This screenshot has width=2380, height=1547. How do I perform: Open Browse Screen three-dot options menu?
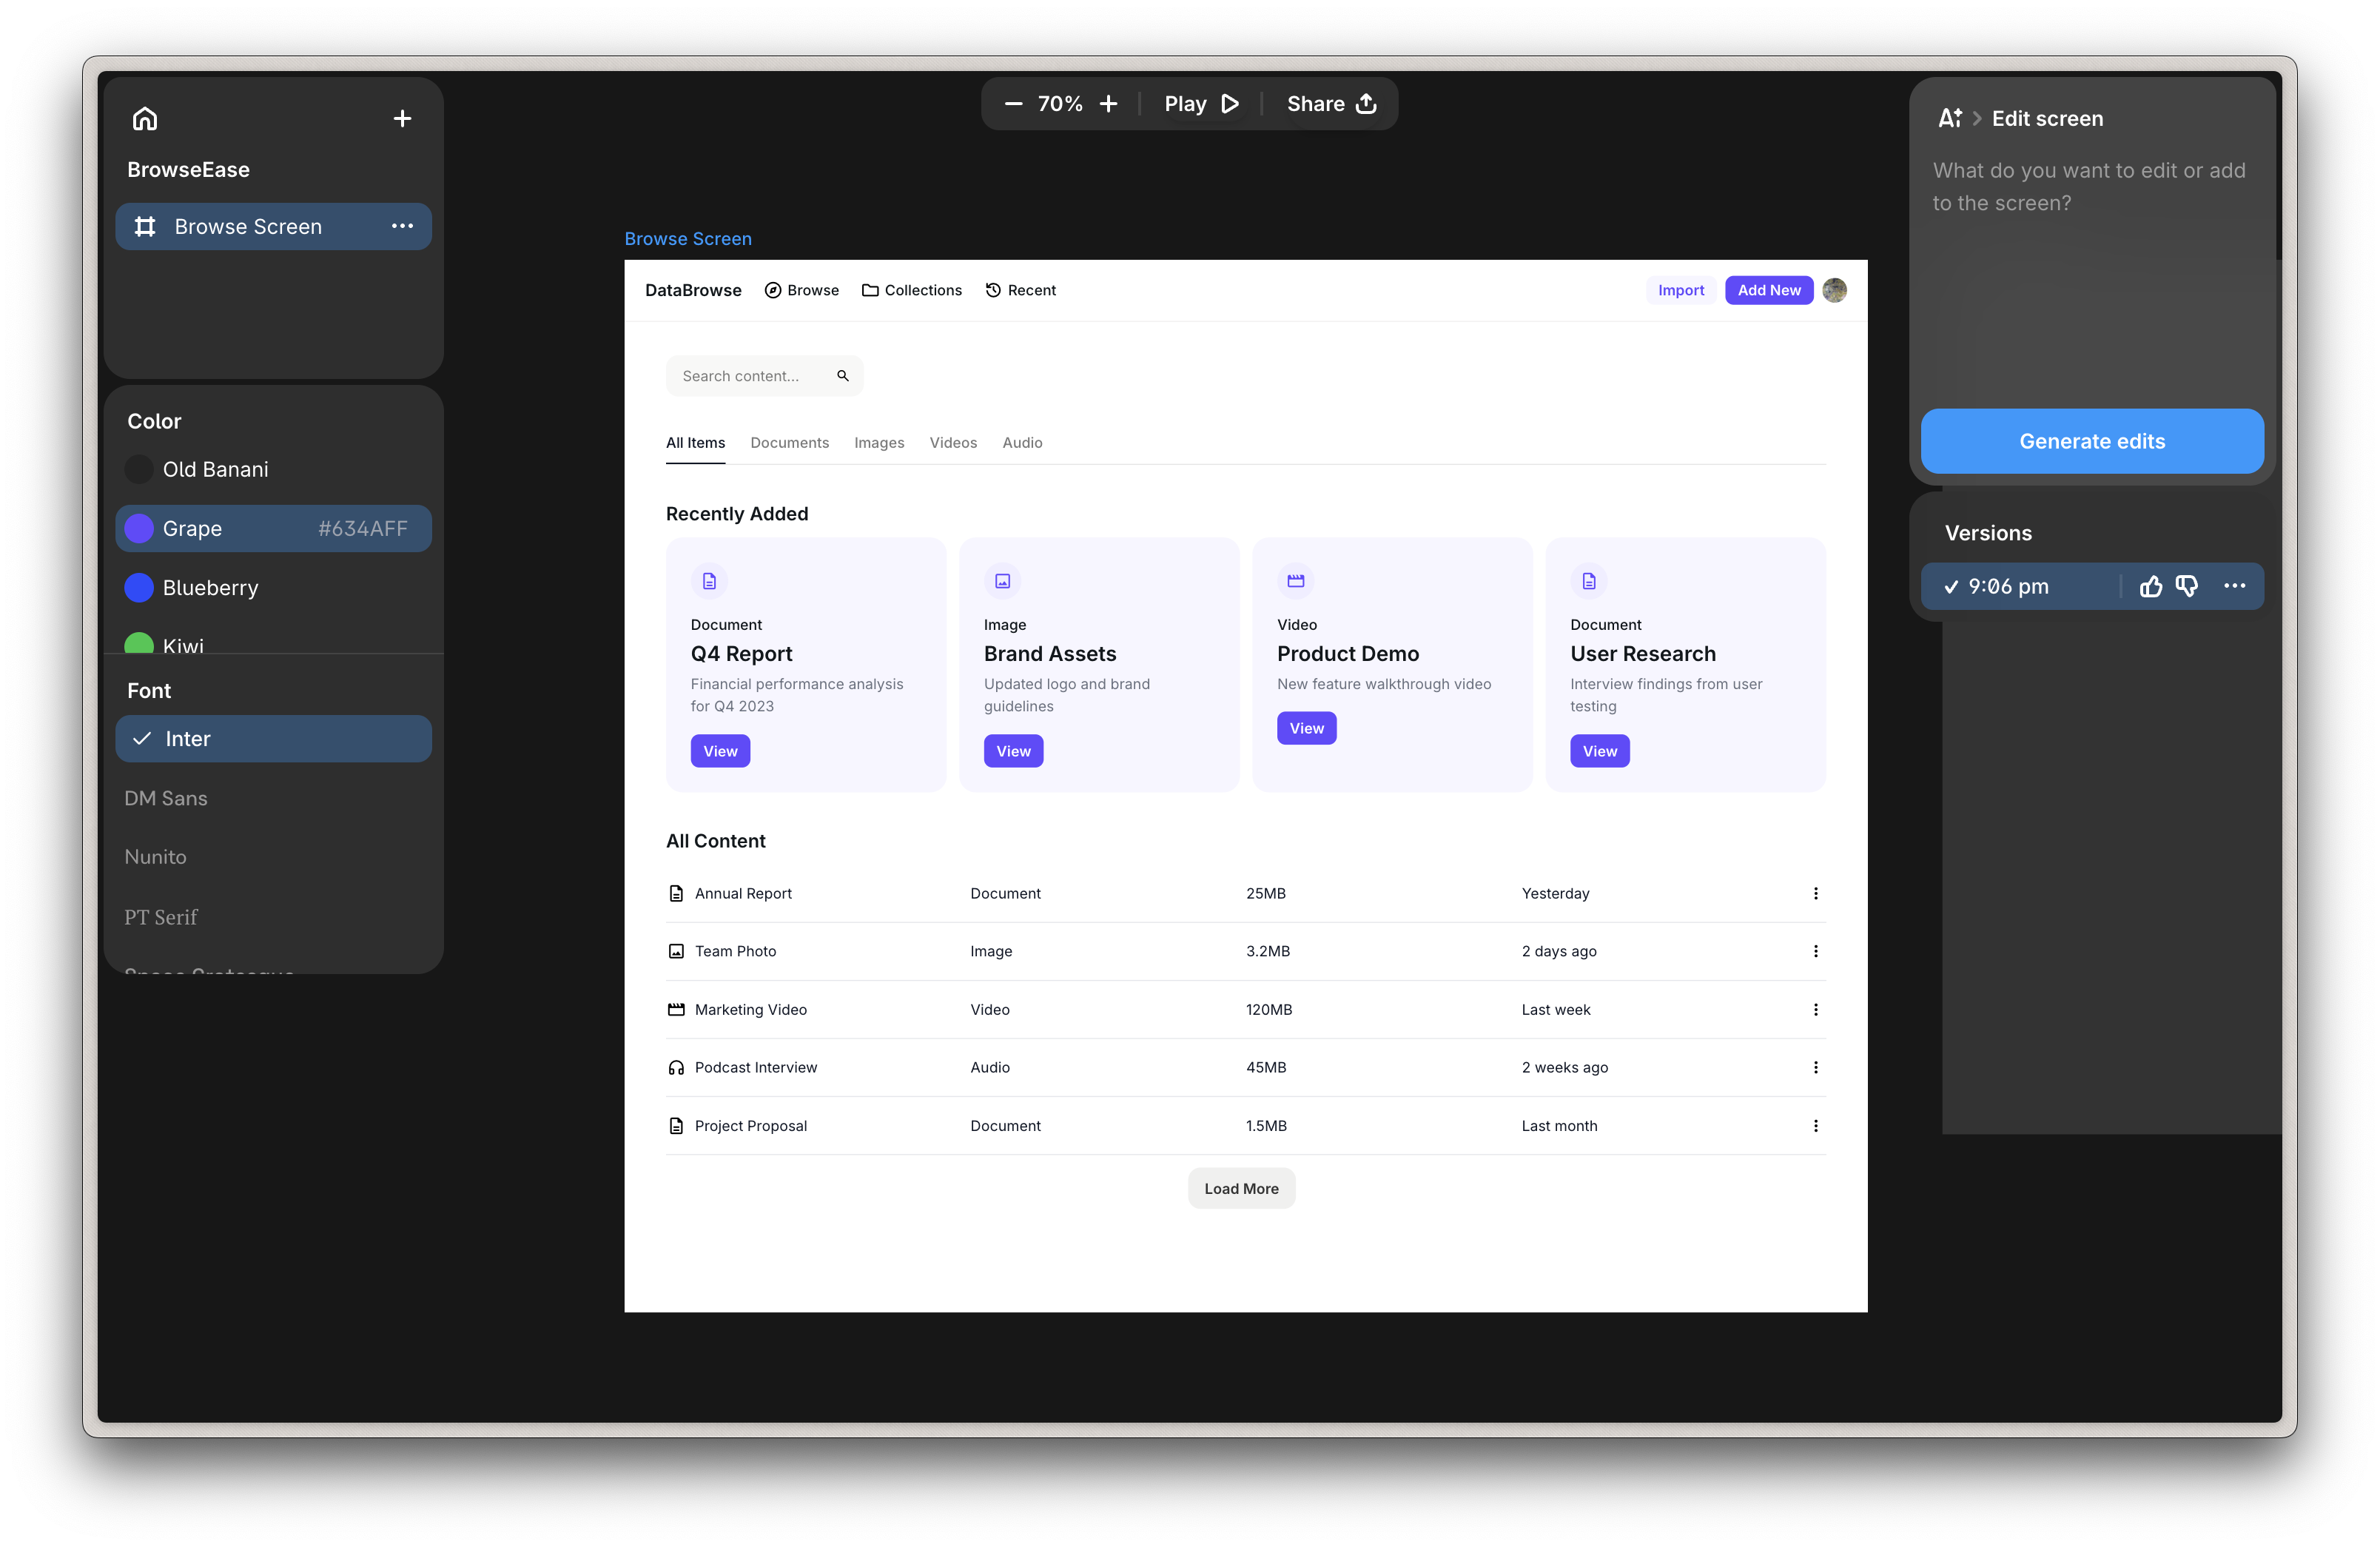click(x=402, y=226)
